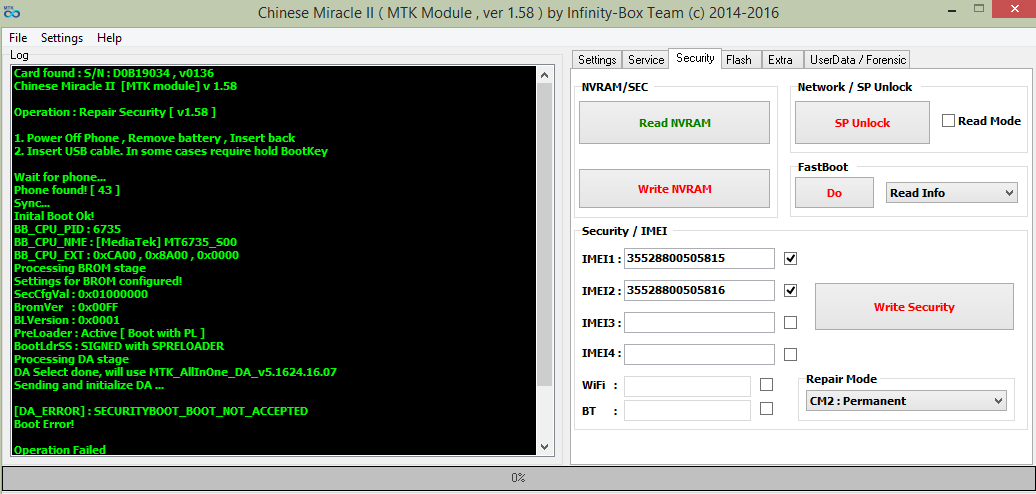Click the log vertical scrollbar thumb
Viewport: 1036px width, 494px height.
[544, 234]
